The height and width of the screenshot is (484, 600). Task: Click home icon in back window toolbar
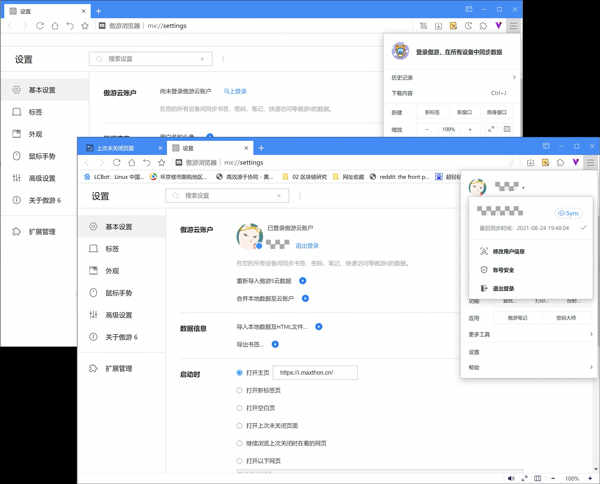tap(55, 26)
